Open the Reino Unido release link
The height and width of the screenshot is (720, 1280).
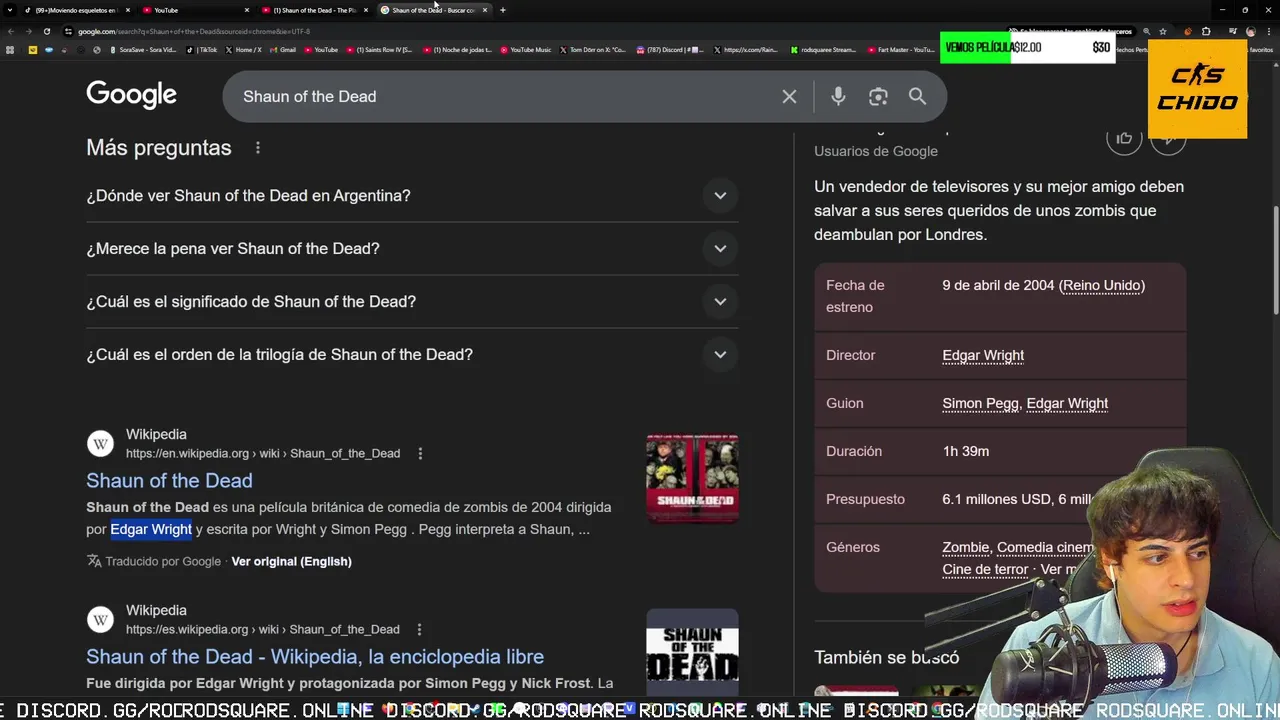(x=1102, y=285)
